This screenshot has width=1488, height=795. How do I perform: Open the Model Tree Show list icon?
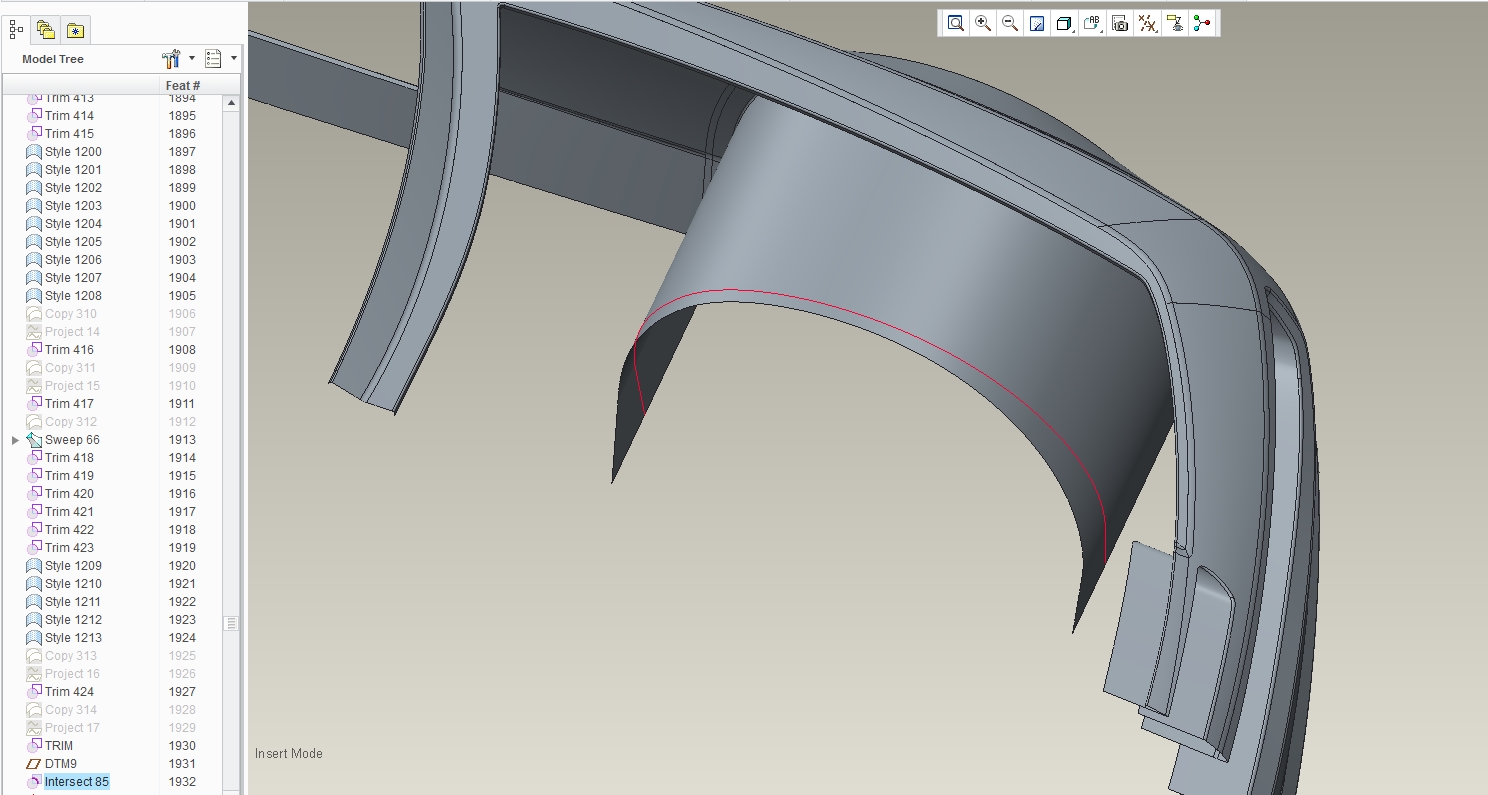[213, 58]
